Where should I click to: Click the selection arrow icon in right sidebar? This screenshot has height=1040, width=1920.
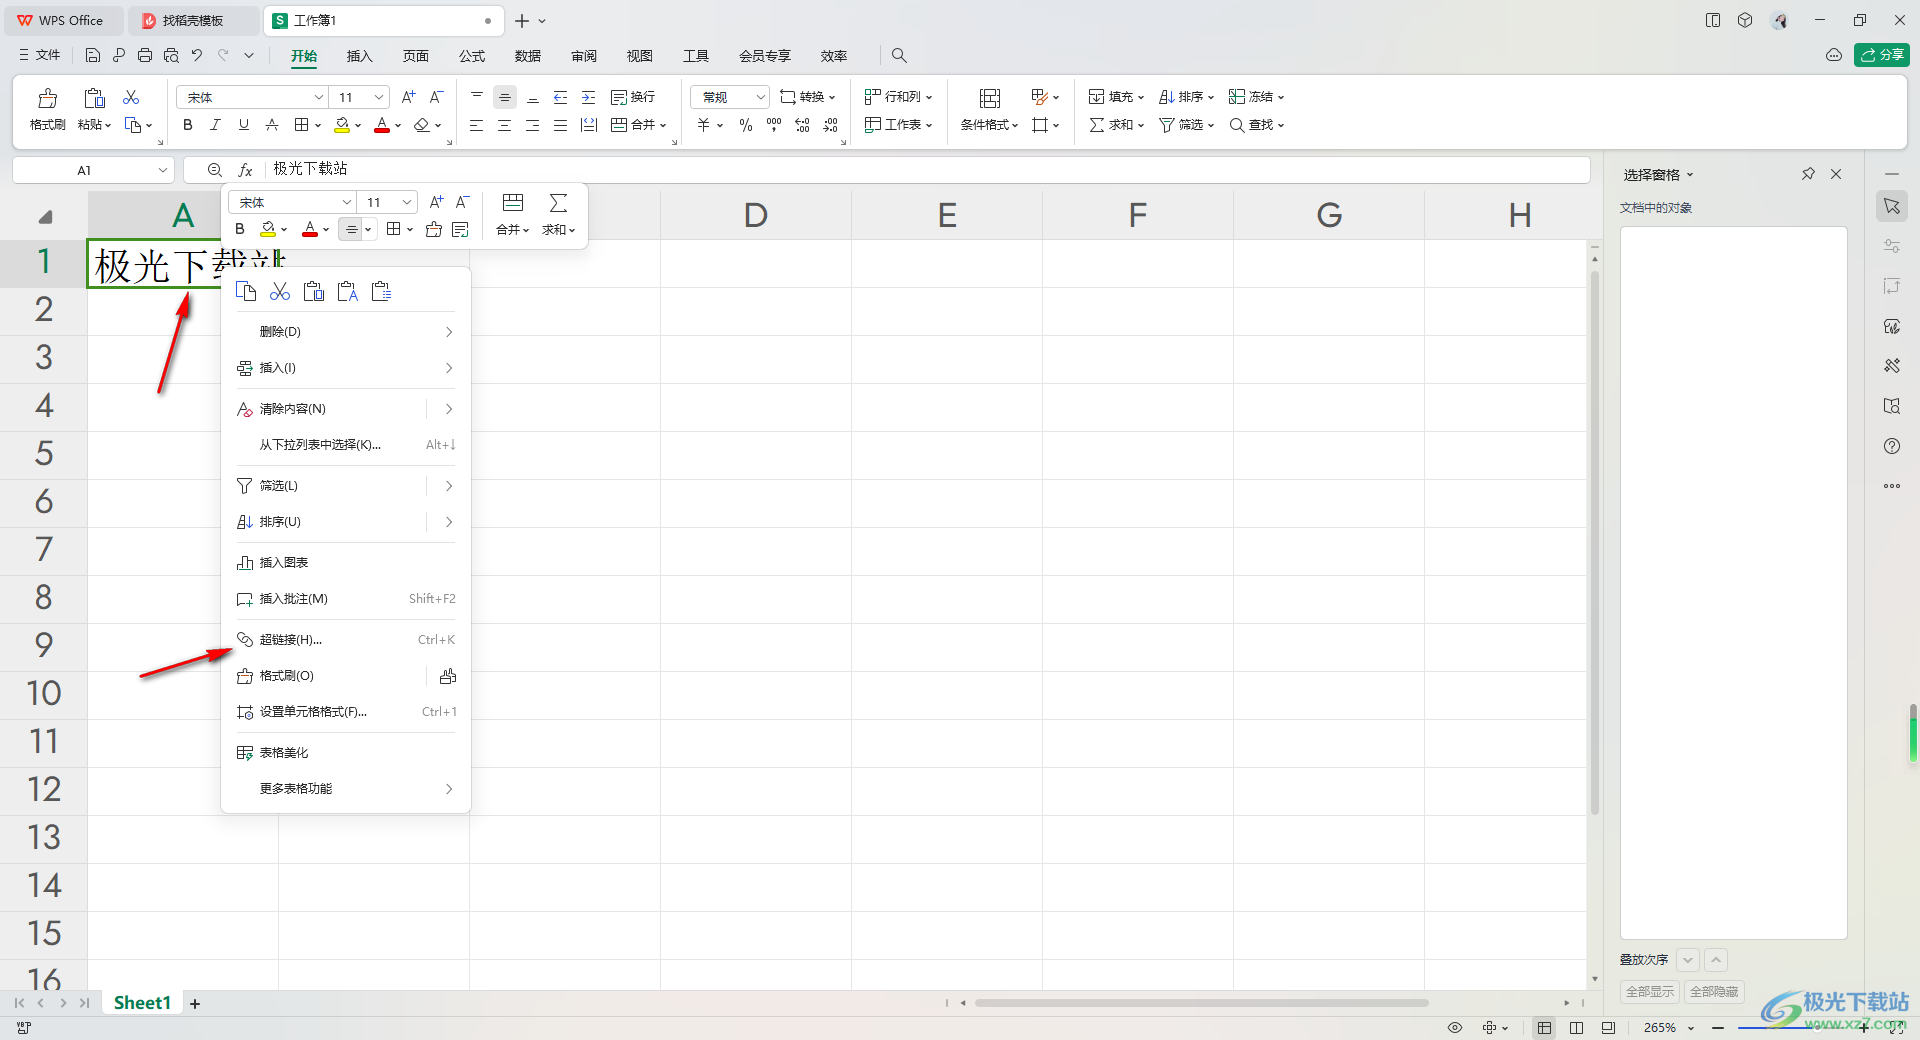coord(1892,206)
